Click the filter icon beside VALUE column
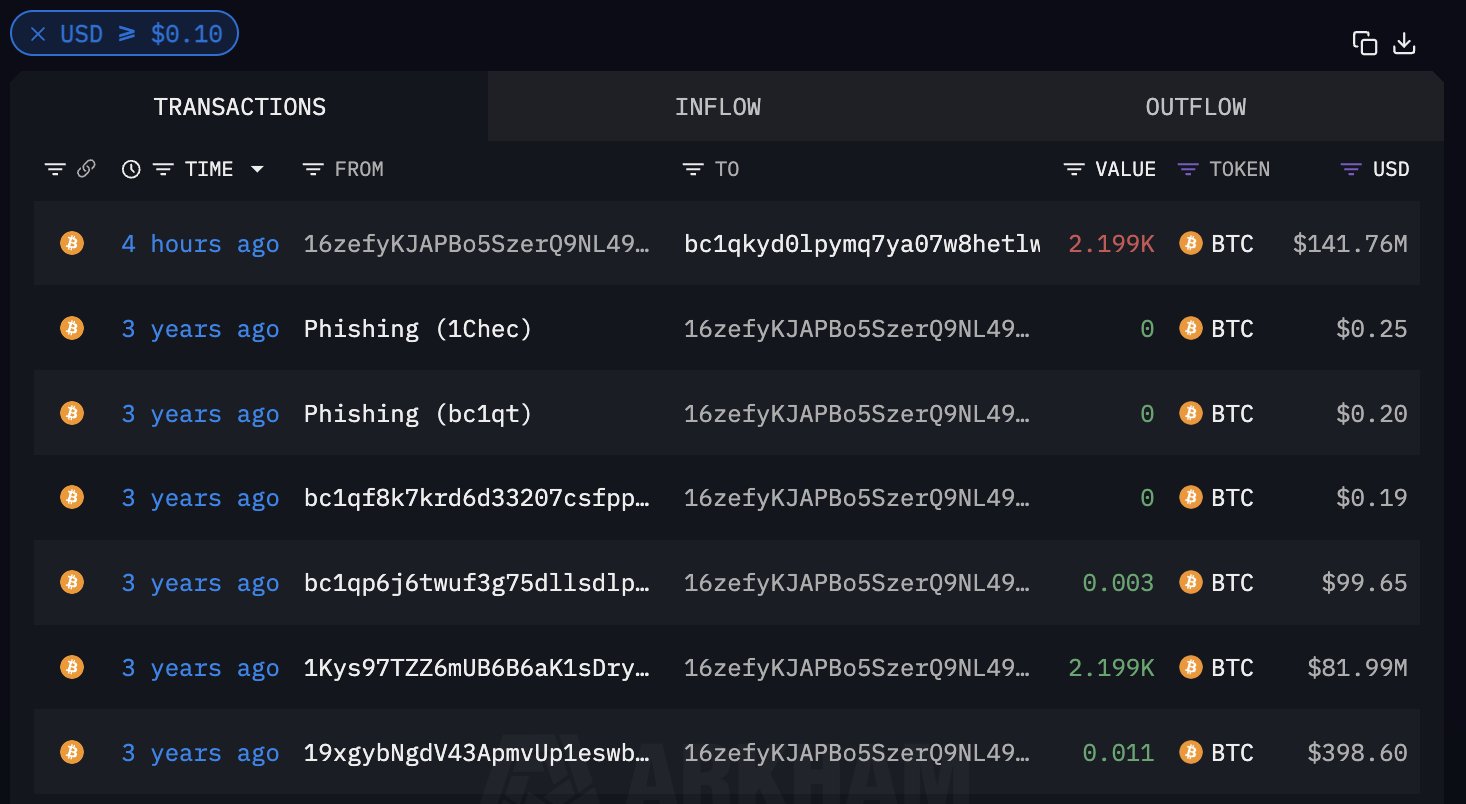The image size is (1466, 804). pyautogui.click(x=1072, y=169)
